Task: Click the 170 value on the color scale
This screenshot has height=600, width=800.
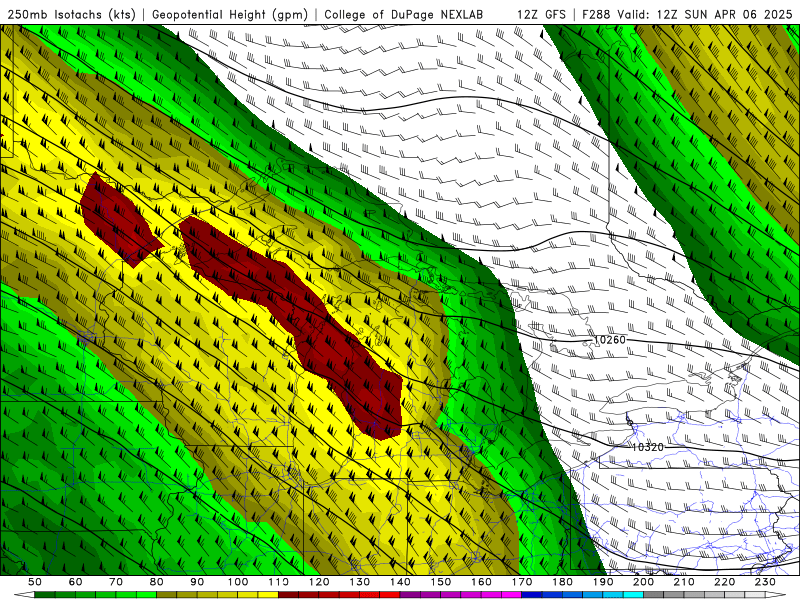Action: (x=522, y=582)
